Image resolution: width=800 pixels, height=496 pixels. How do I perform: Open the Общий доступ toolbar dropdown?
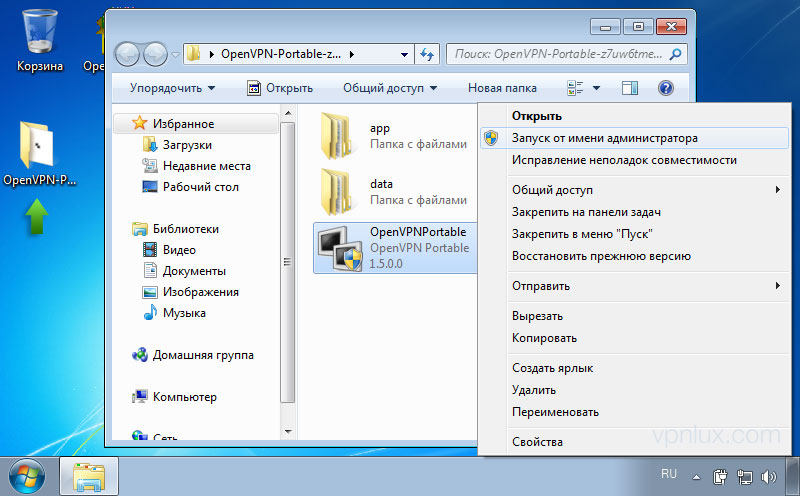[x=390, y=88]
